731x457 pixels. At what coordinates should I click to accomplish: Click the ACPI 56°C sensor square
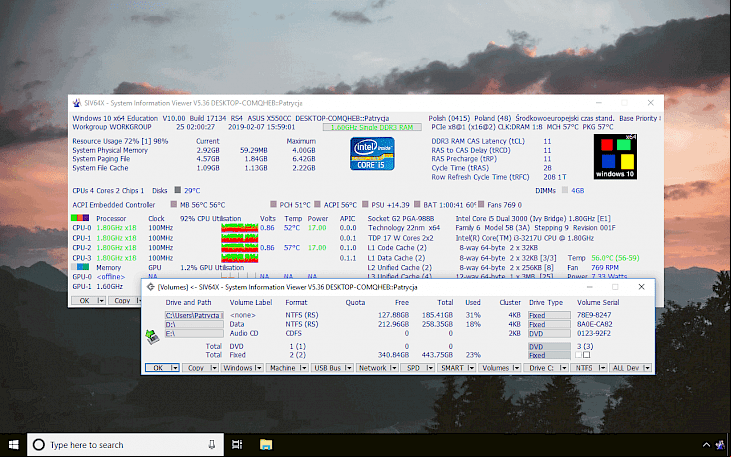317,204
